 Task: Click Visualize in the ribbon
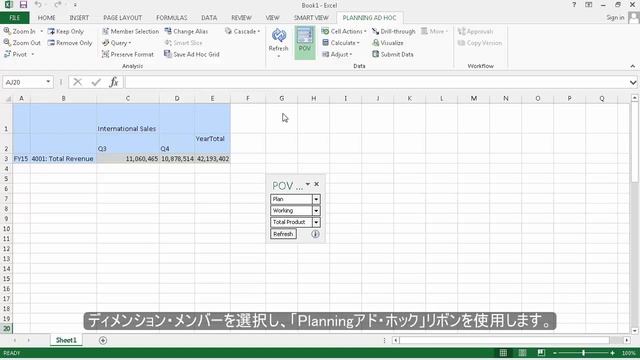coord(388,42)
